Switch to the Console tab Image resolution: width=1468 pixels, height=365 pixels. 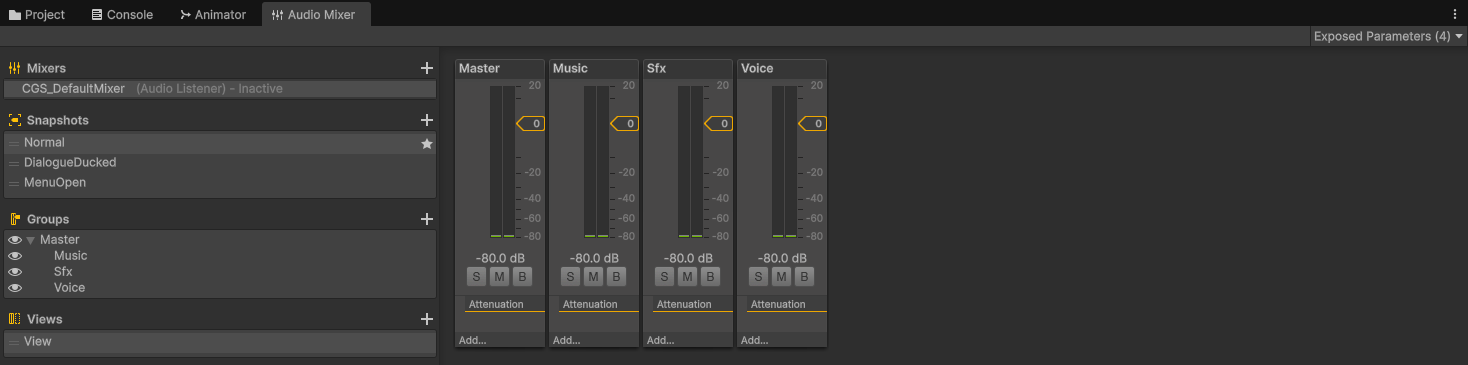tap(122, 14)
